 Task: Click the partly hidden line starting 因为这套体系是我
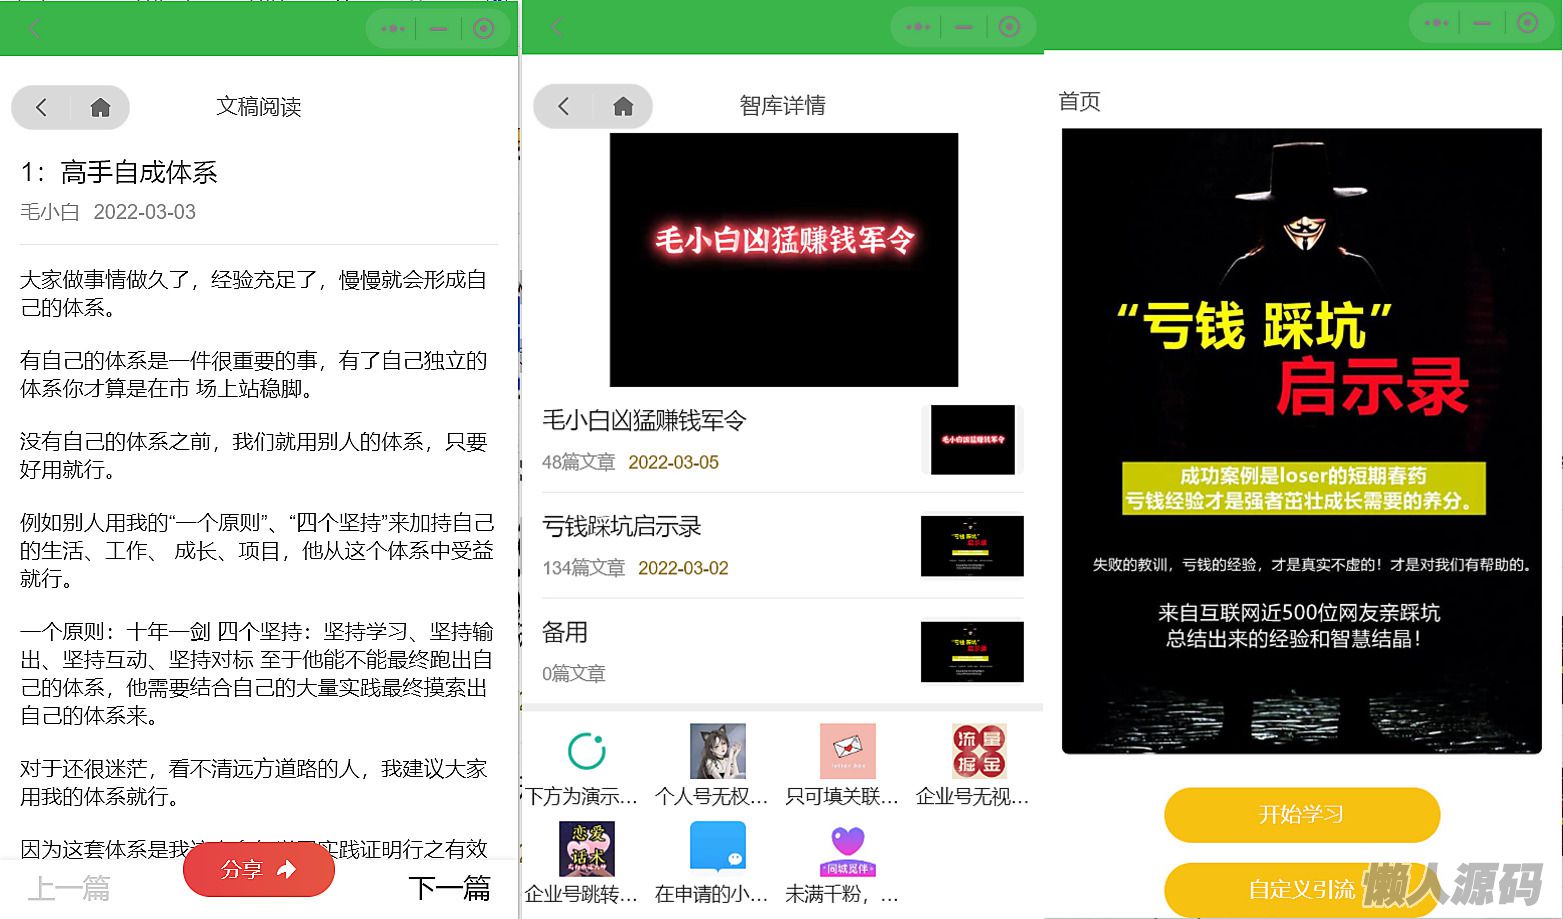tap(254, 849)
